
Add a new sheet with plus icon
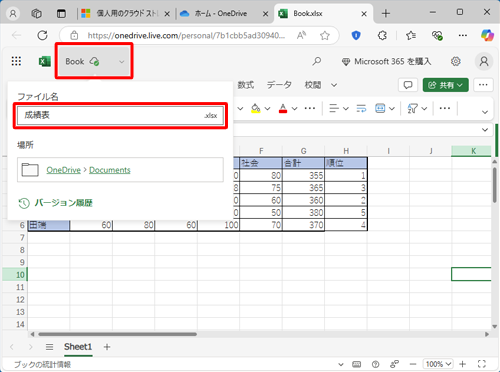coord(107,347)
